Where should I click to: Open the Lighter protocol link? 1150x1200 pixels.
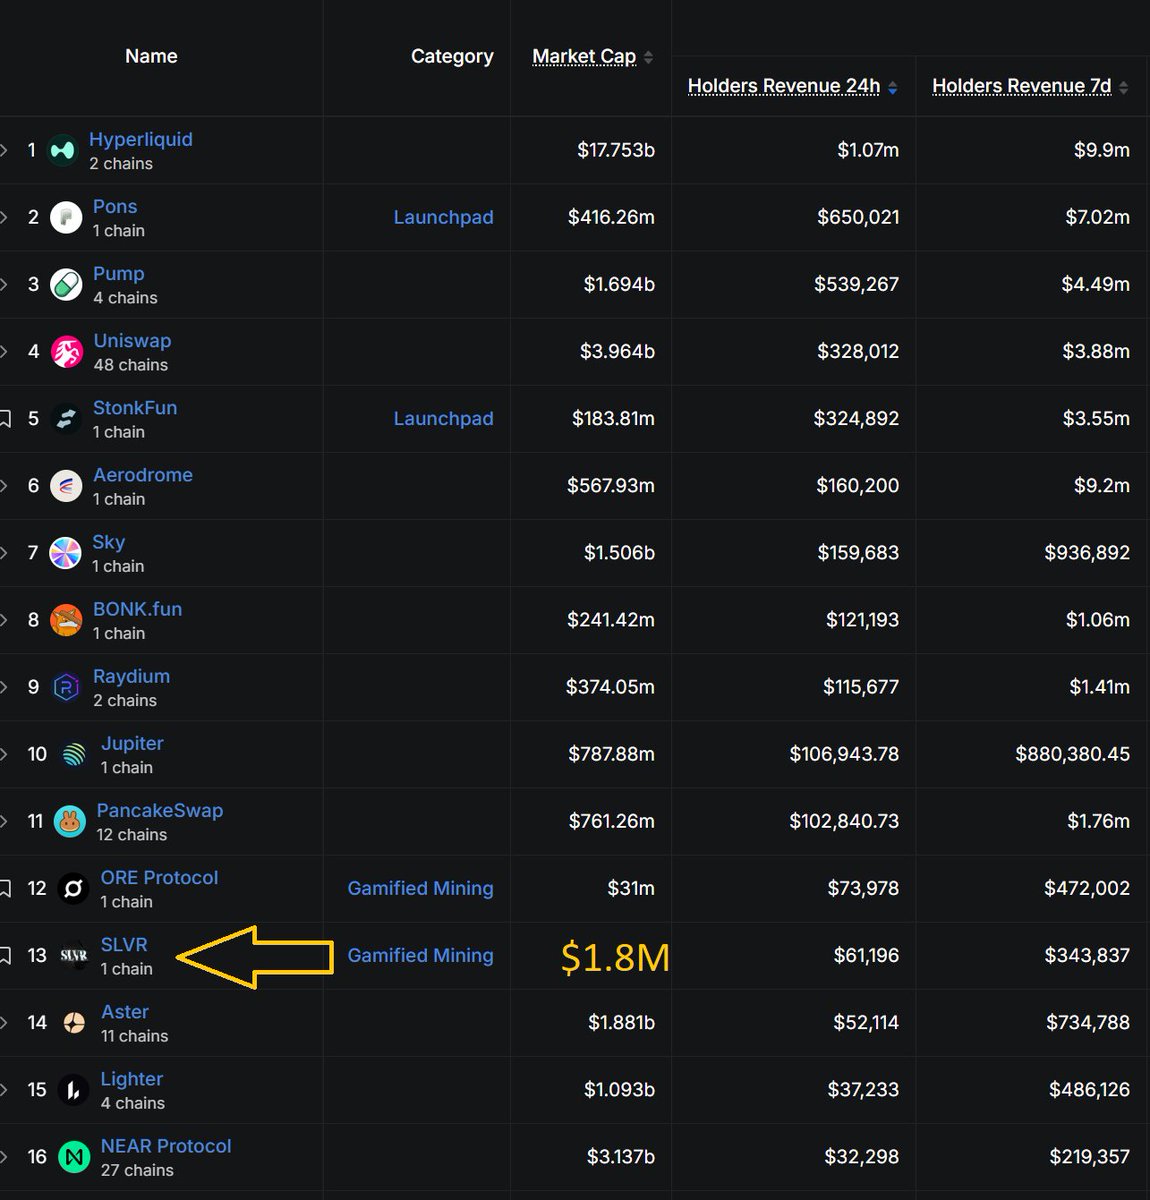(x=132, y=1079)
